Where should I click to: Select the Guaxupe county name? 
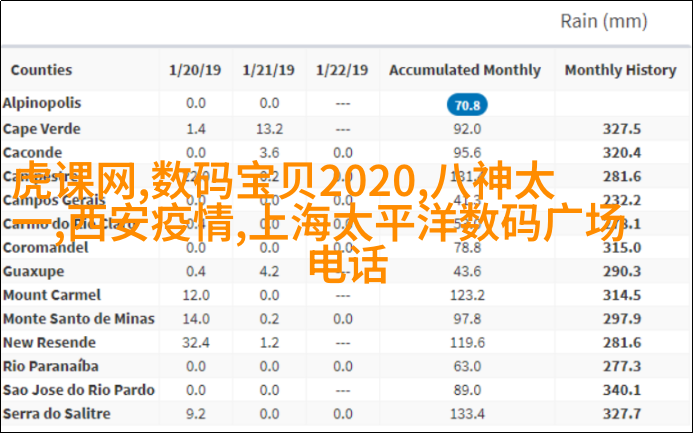tap(33, 271)
